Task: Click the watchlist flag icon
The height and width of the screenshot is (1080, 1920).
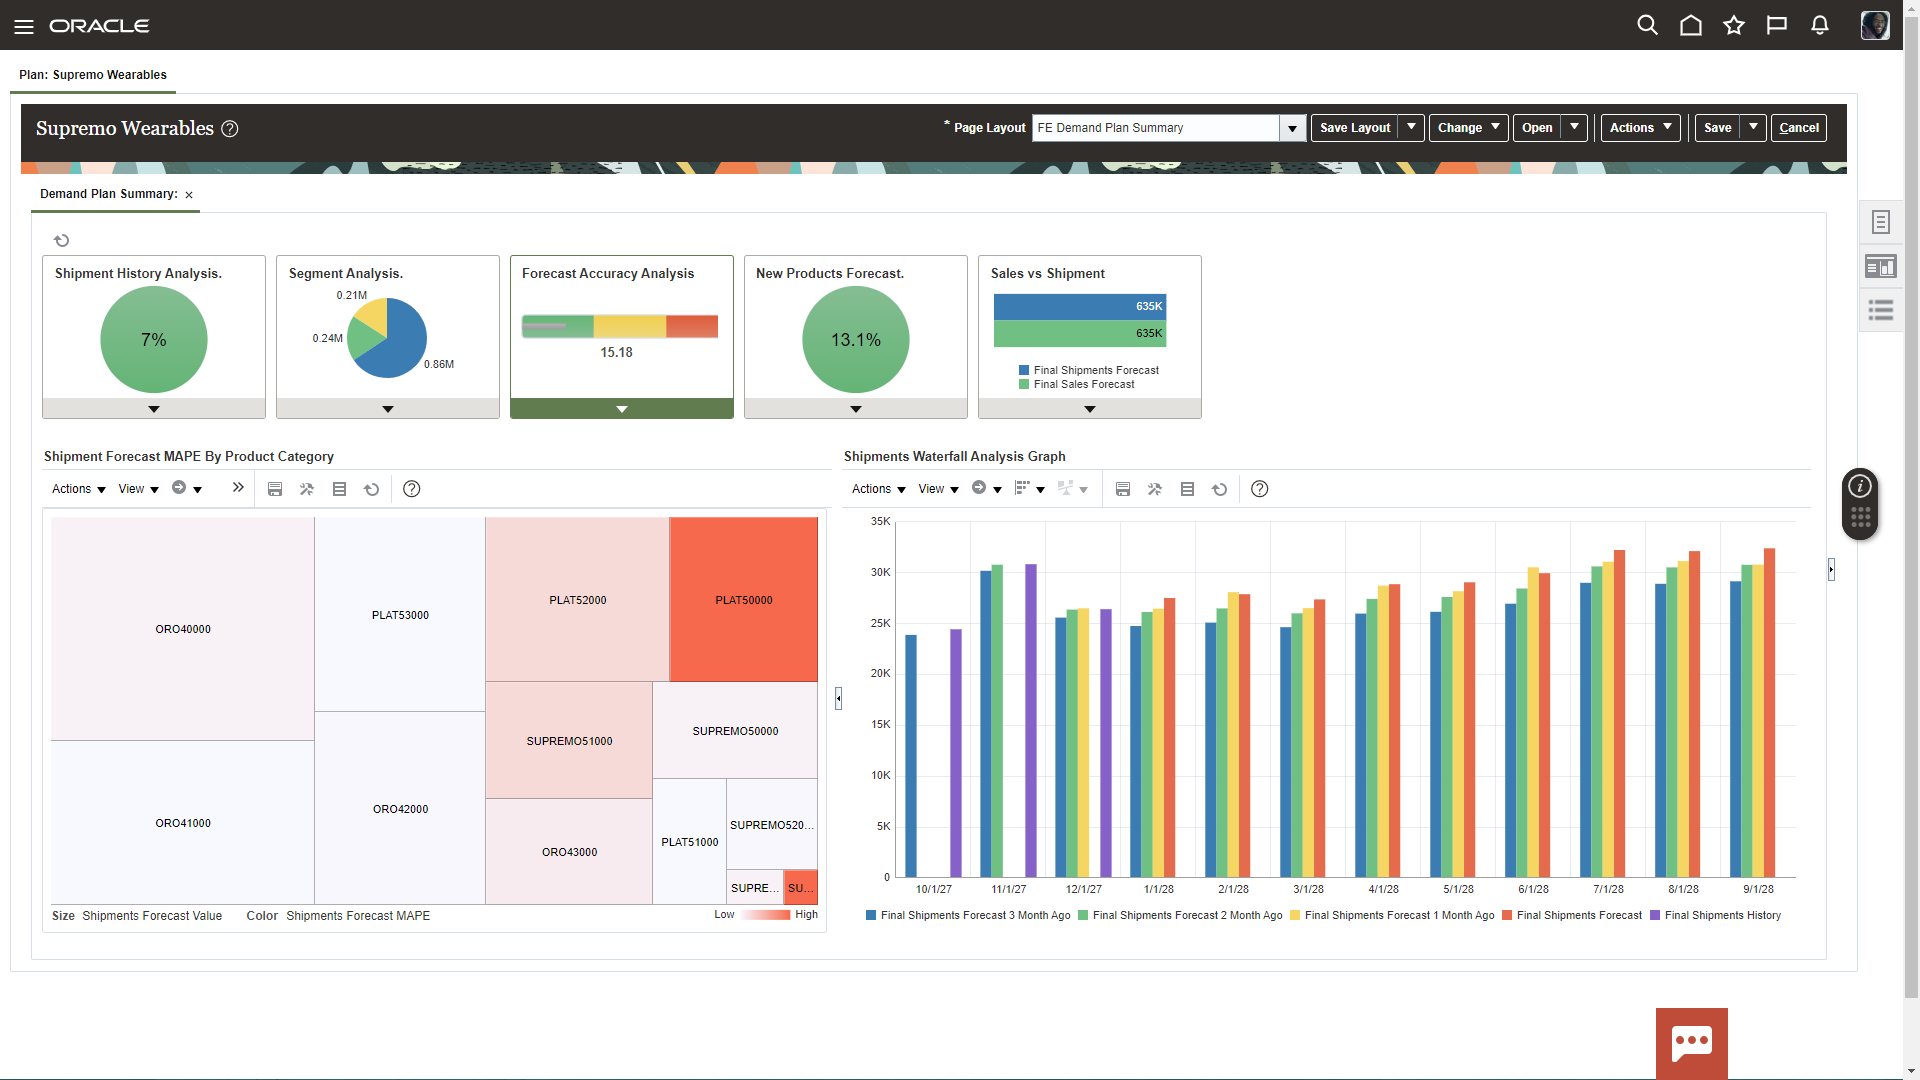Action: (x=1777, y=25)
